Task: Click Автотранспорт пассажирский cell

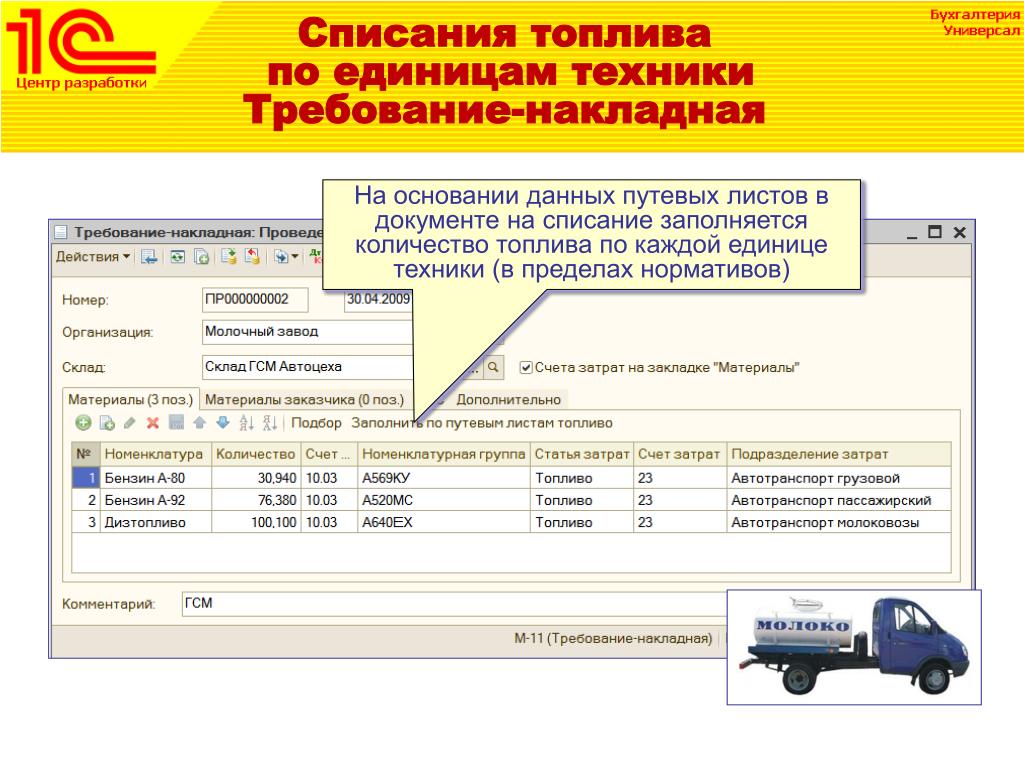Action: (839, 500)
